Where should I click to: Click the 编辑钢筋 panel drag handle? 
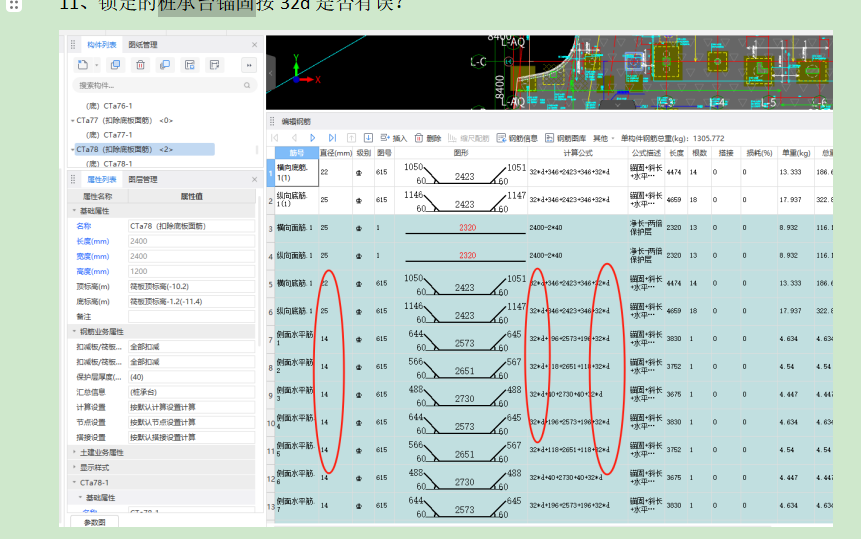(272, 121)
